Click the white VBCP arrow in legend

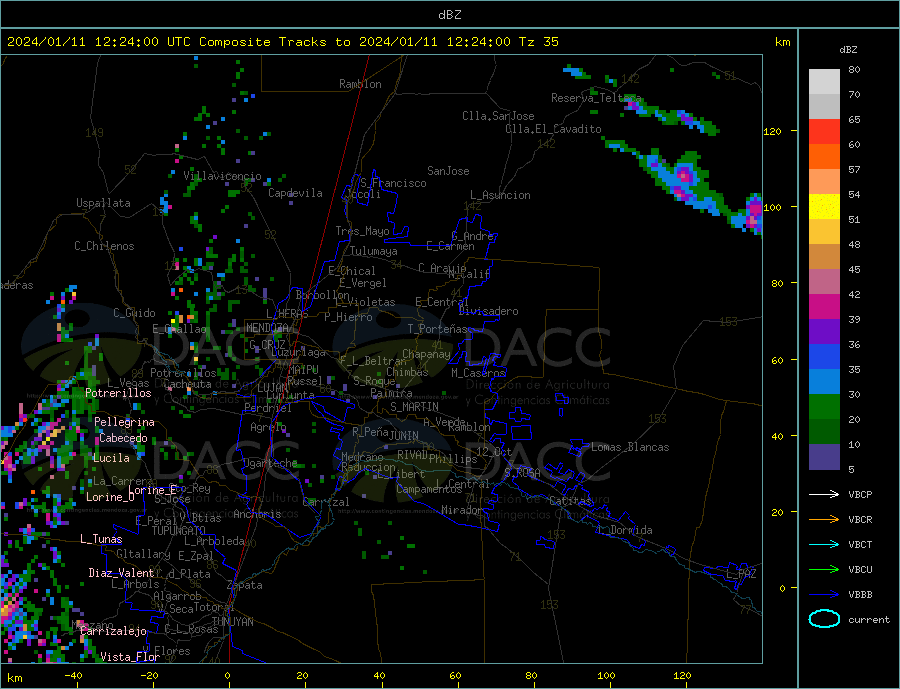pyautogui.click(x=824, y=494)
